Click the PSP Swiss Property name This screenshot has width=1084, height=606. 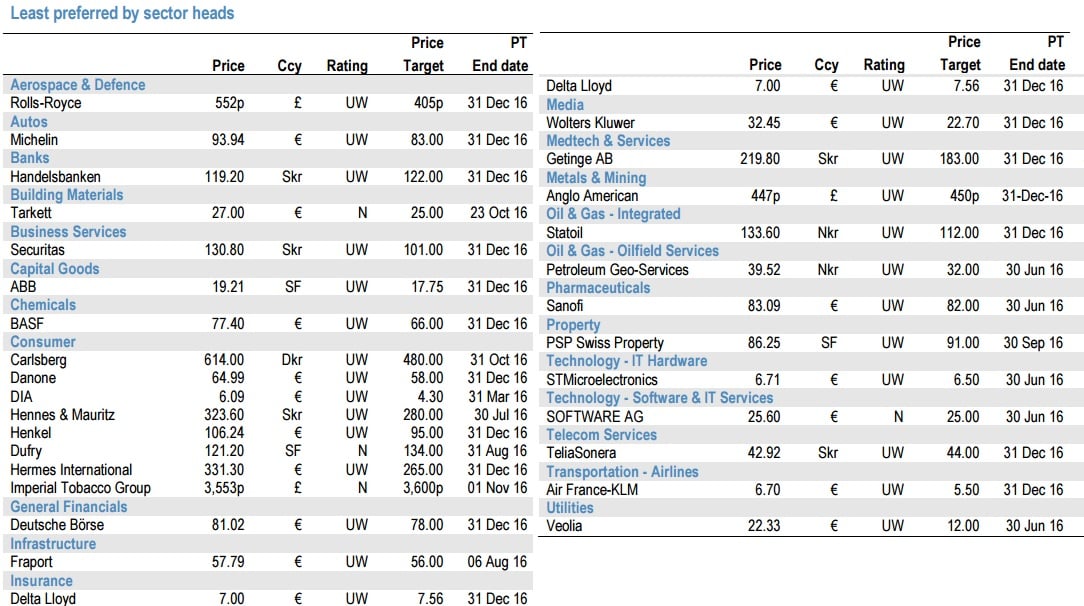605,343
